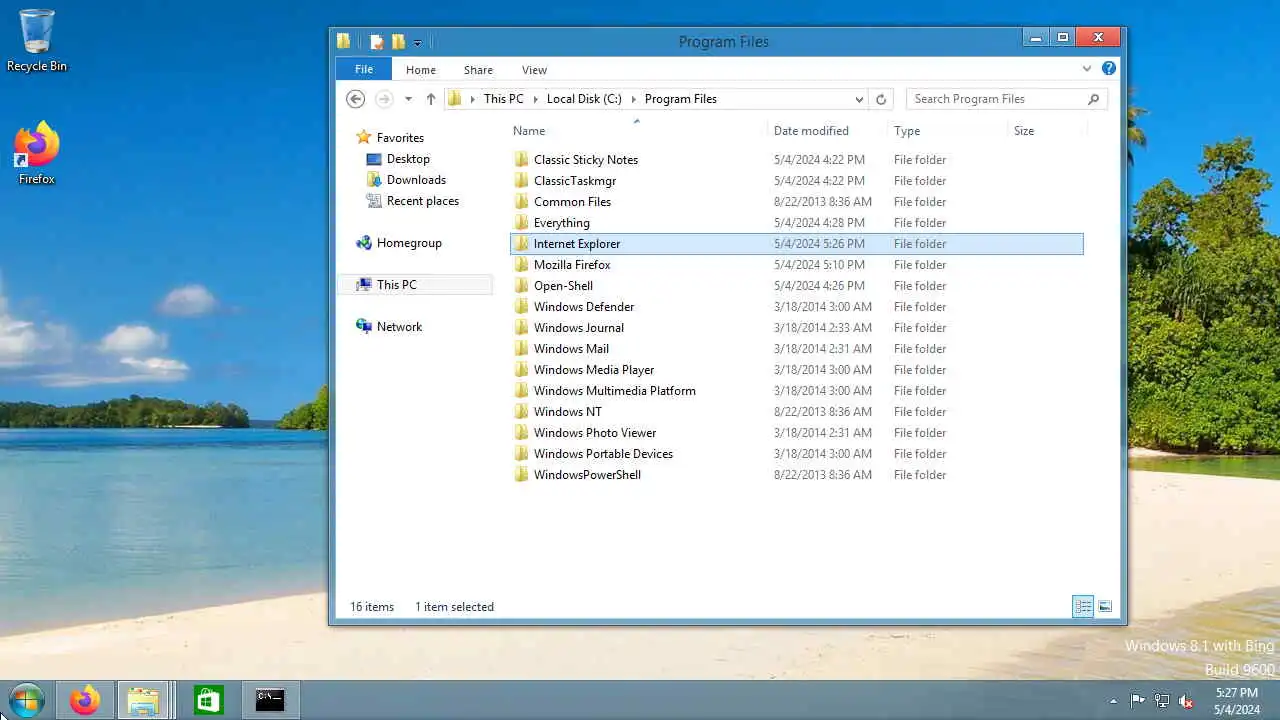Refresh the Program Files folder
Screen dimensions: 1280x720
tap(881, 99)
